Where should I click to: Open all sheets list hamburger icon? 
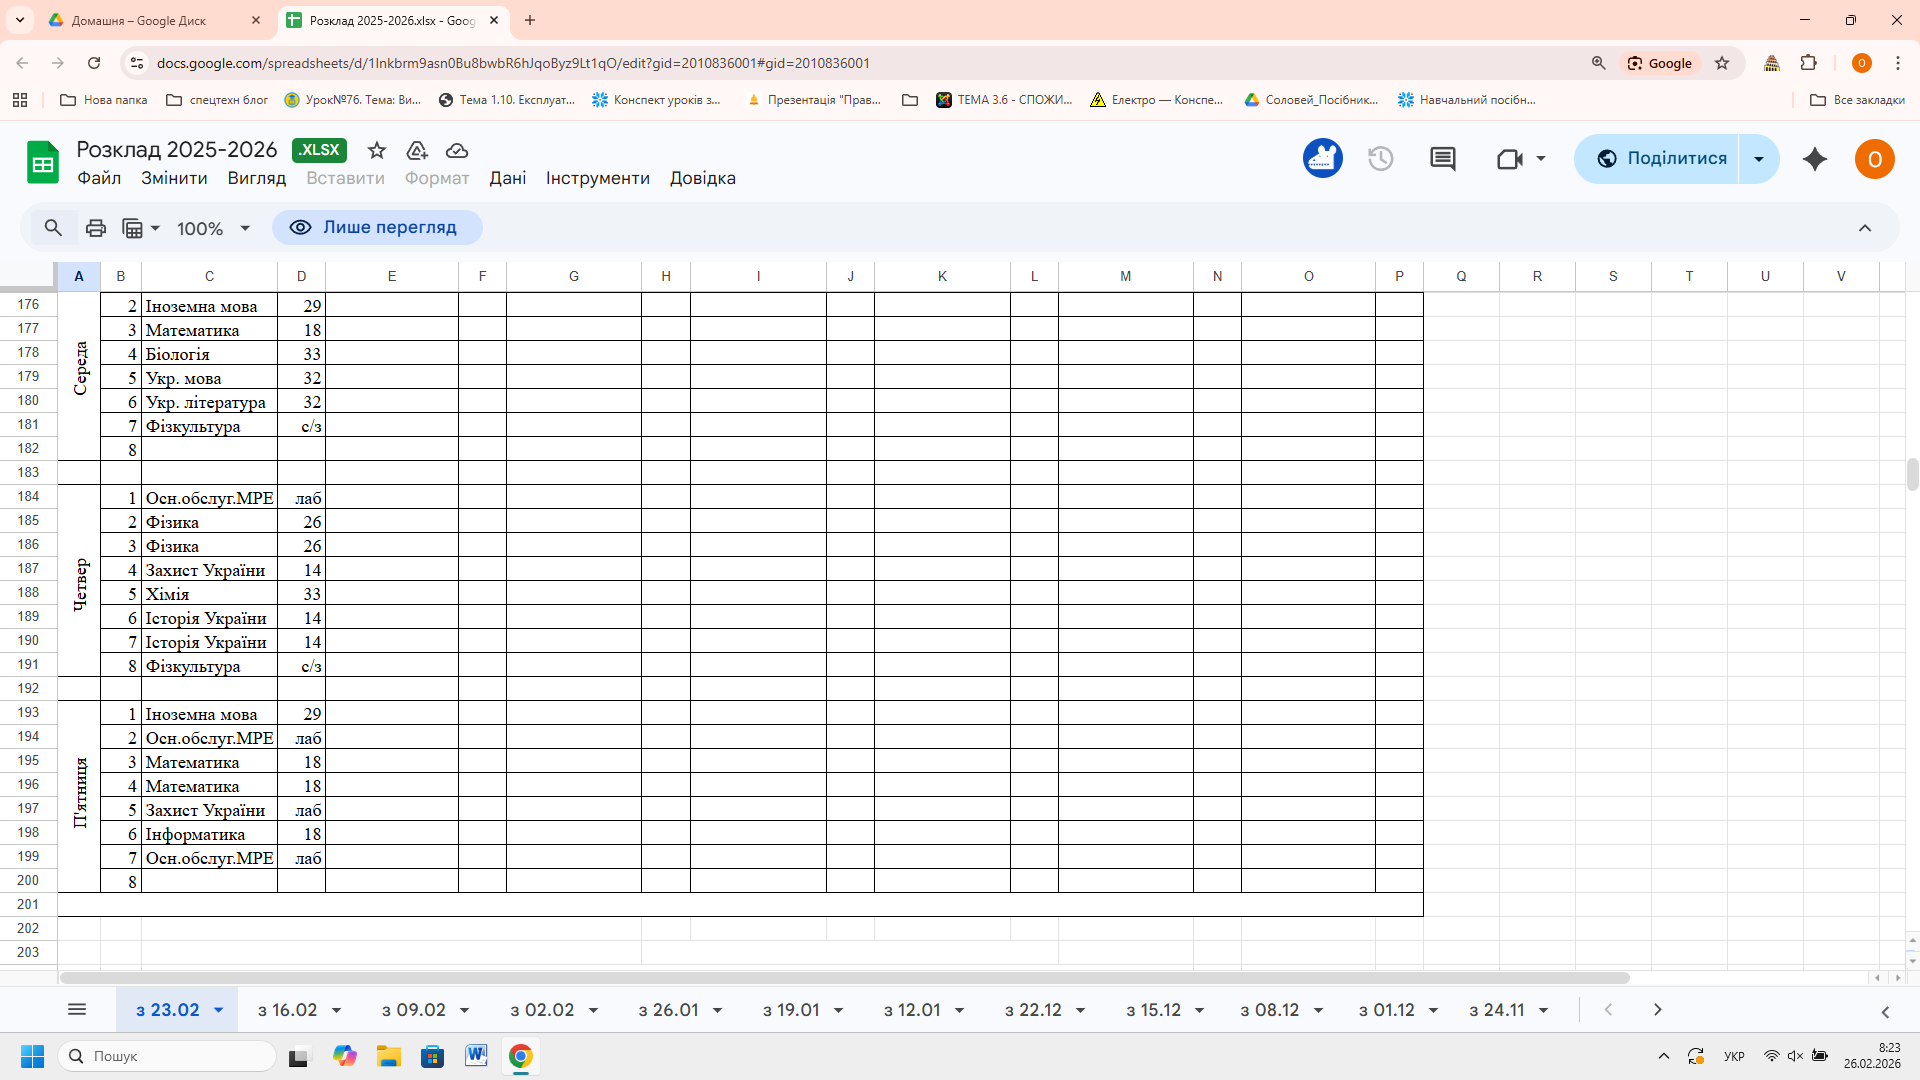pos(77,1010)
